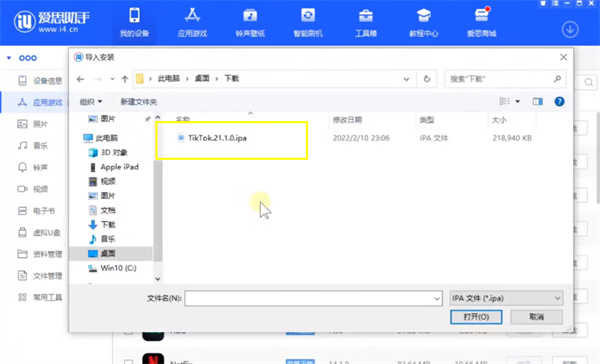
Task: Select 音乐 in the i4 left sidebar
Action: [x=33, y=145]
